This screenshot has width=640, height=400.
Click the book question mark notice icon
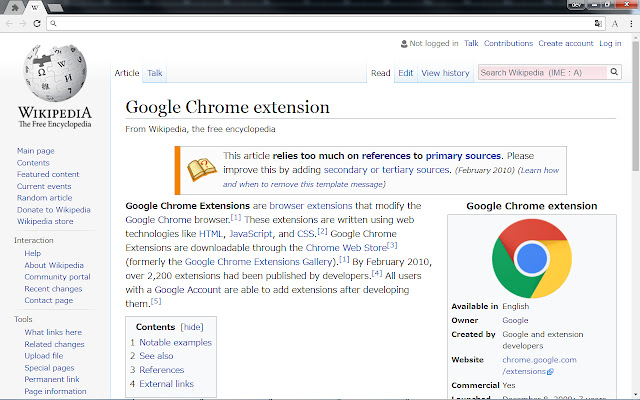pyautogui.click(x=201, y=169)
